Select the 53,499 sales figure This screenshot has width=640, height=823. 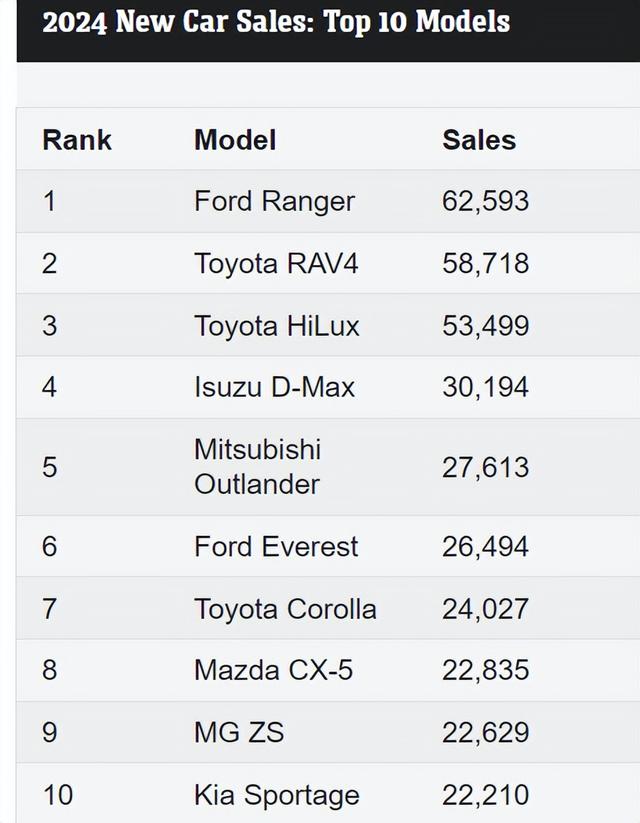485,325
